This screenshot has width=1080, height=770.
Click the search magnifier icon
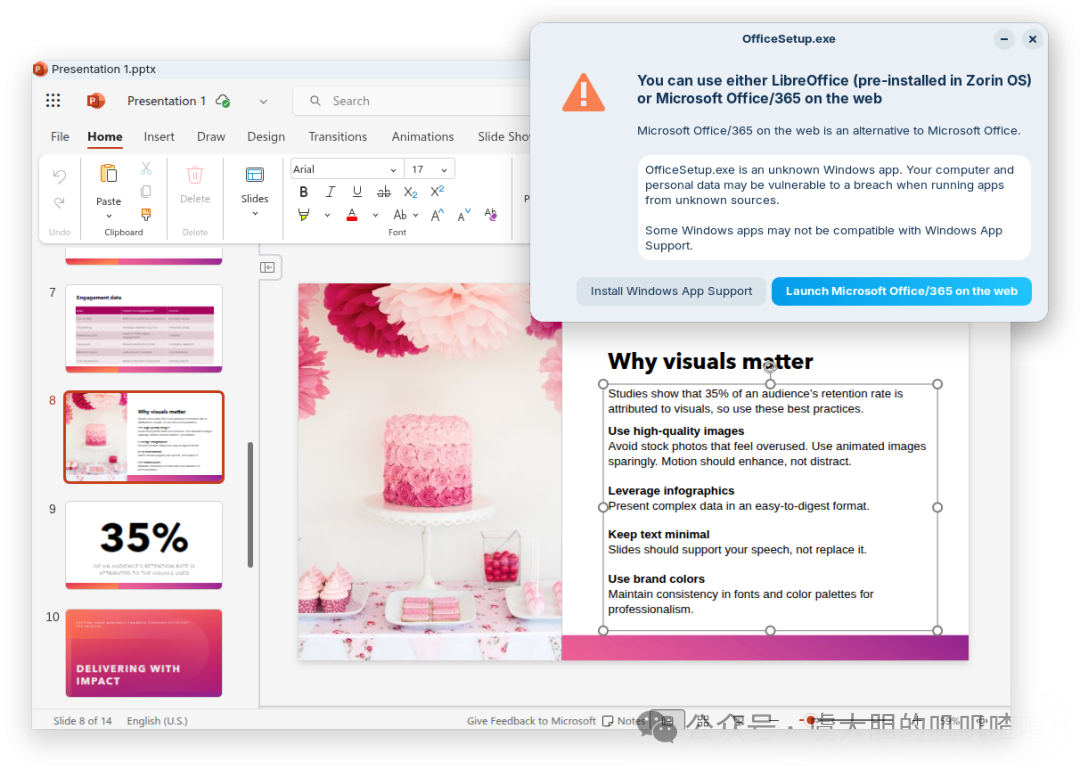[315, 101]
